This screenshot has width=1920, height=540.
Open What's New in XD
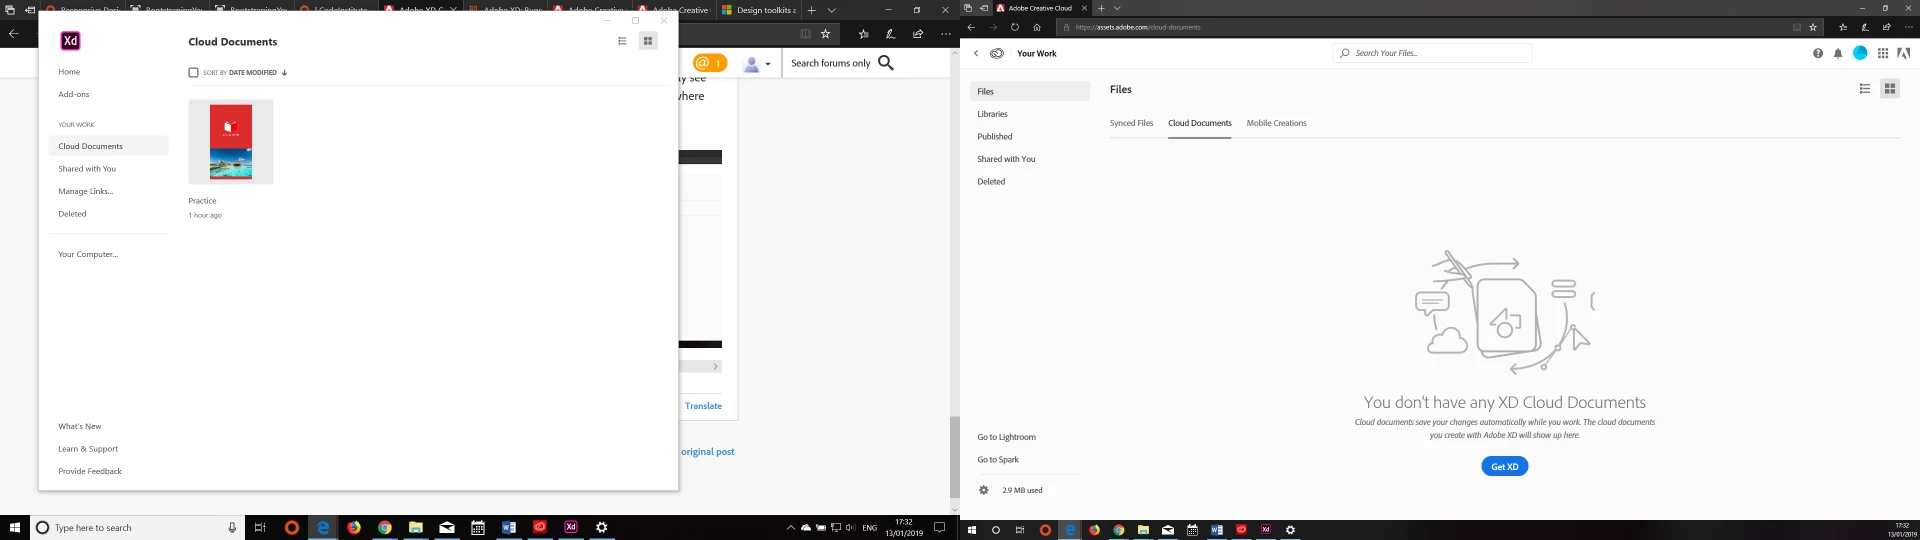click(80, 426)
